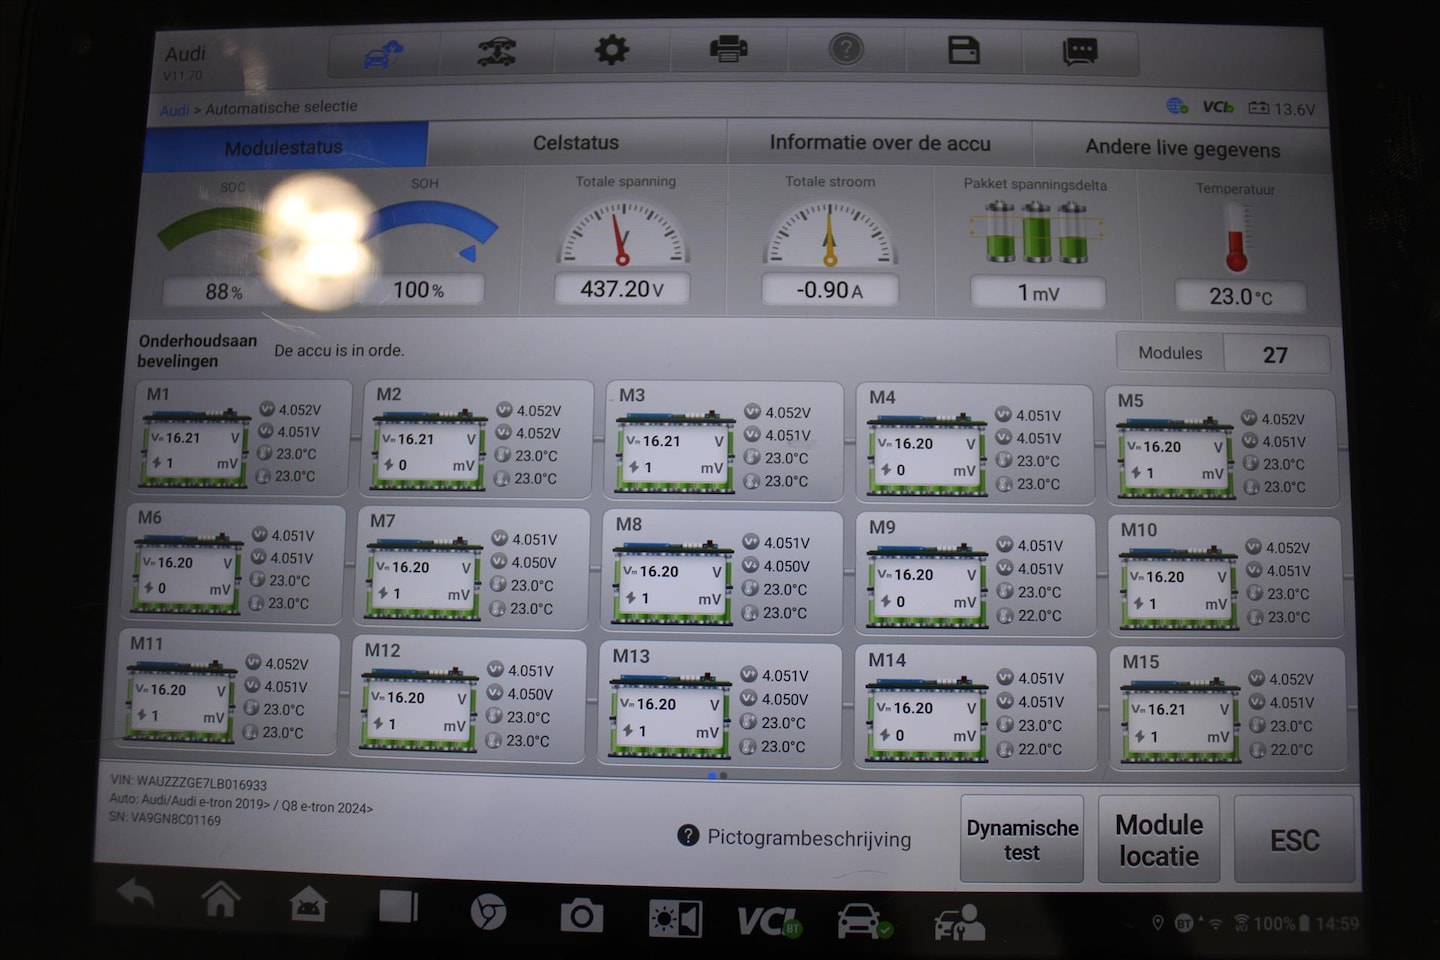
Task: Open the camera app in bottom bar
Action: pos(581,916)
